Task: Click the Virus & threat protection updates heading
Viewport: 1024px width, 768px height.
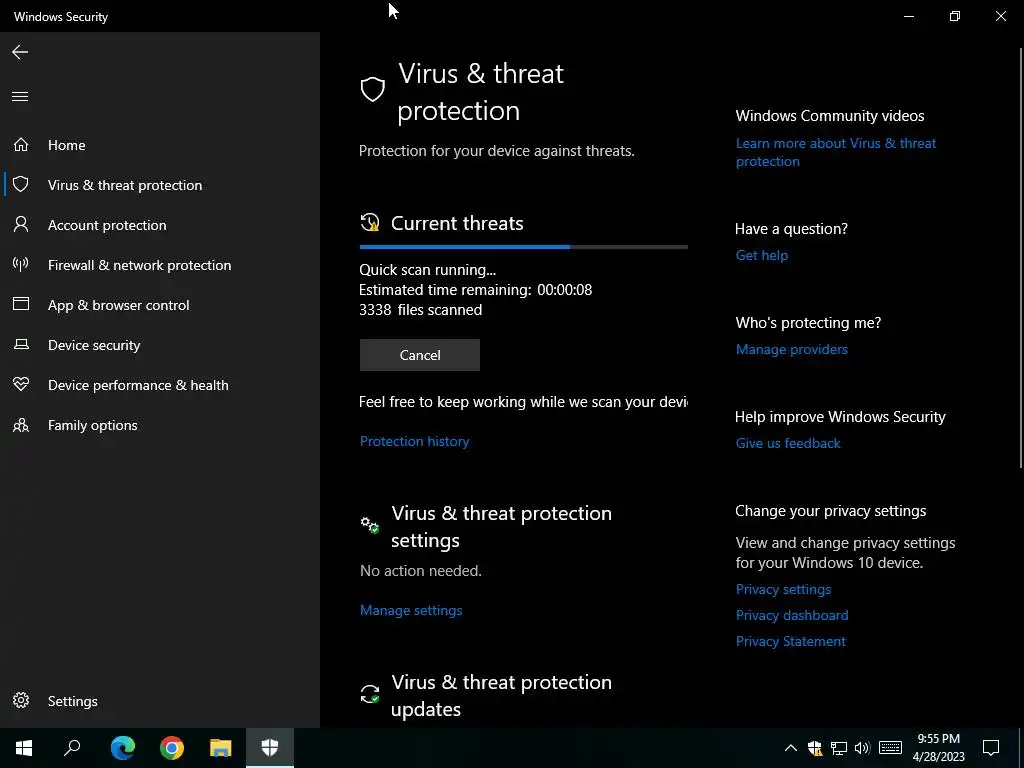Action: 502,696
